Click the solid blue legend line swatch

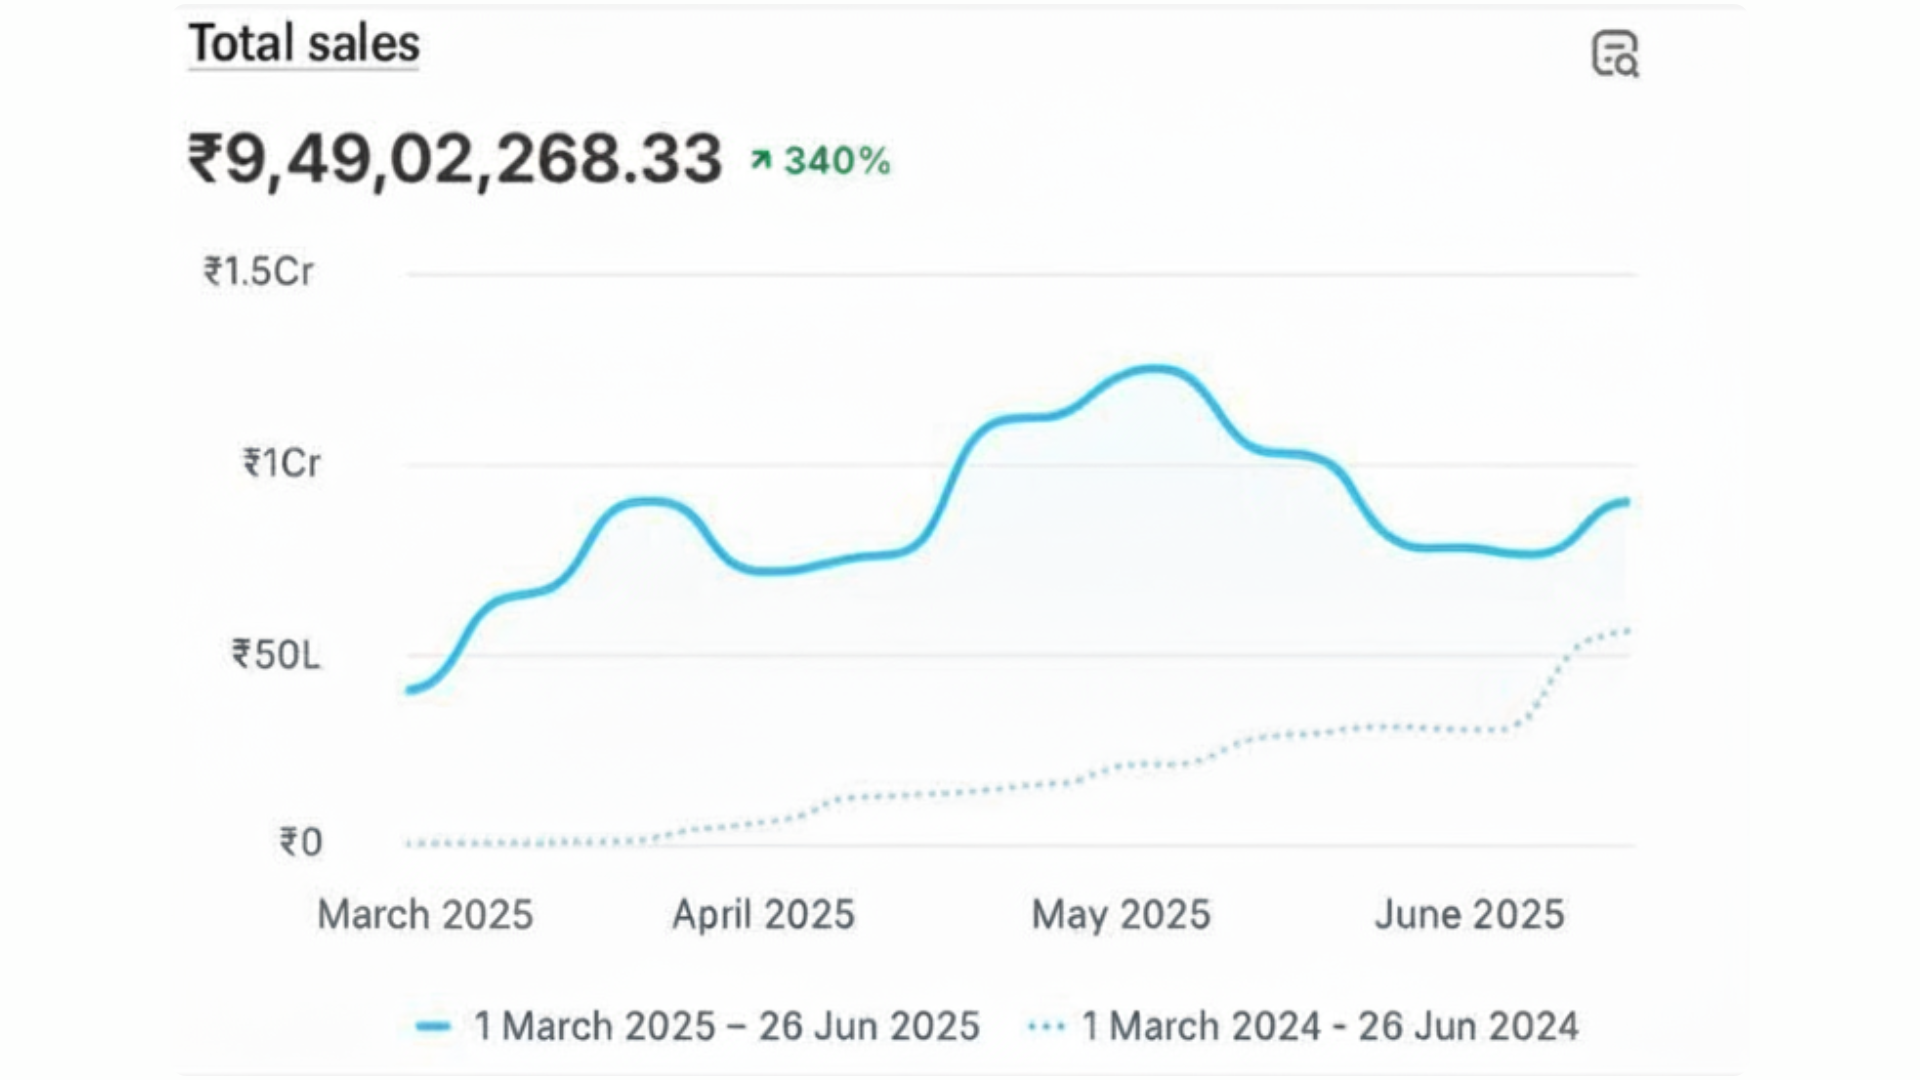(x=433, y=1027)
